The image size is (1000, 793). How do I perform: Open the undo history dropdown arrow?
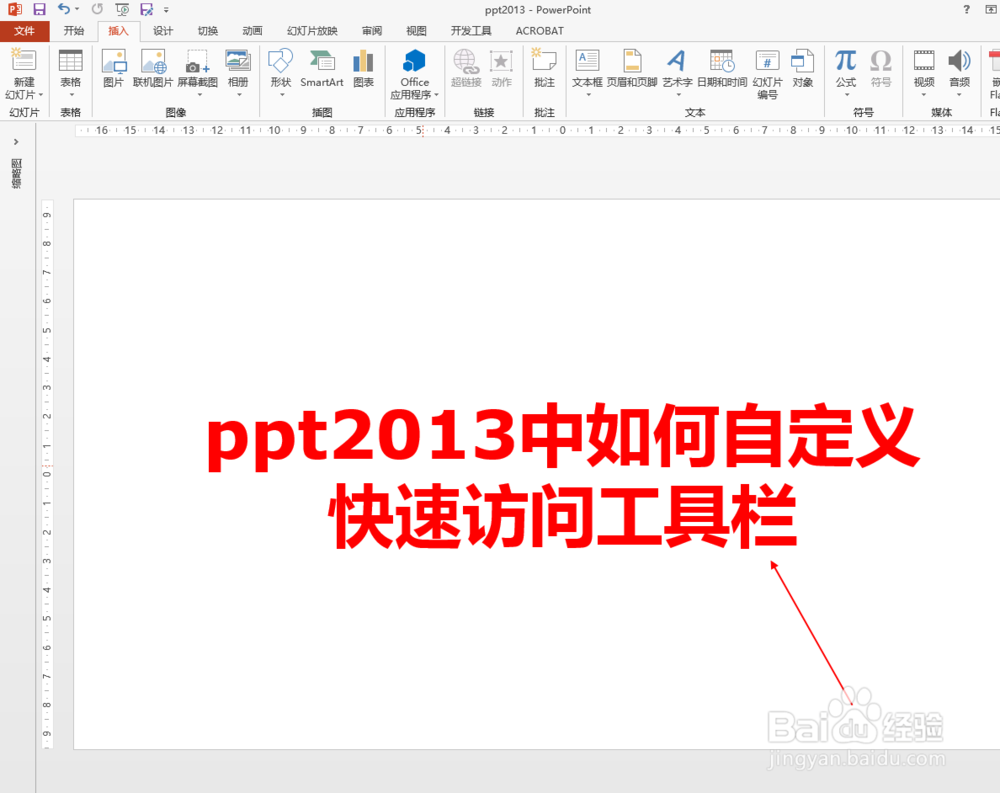tap(77, 10)
